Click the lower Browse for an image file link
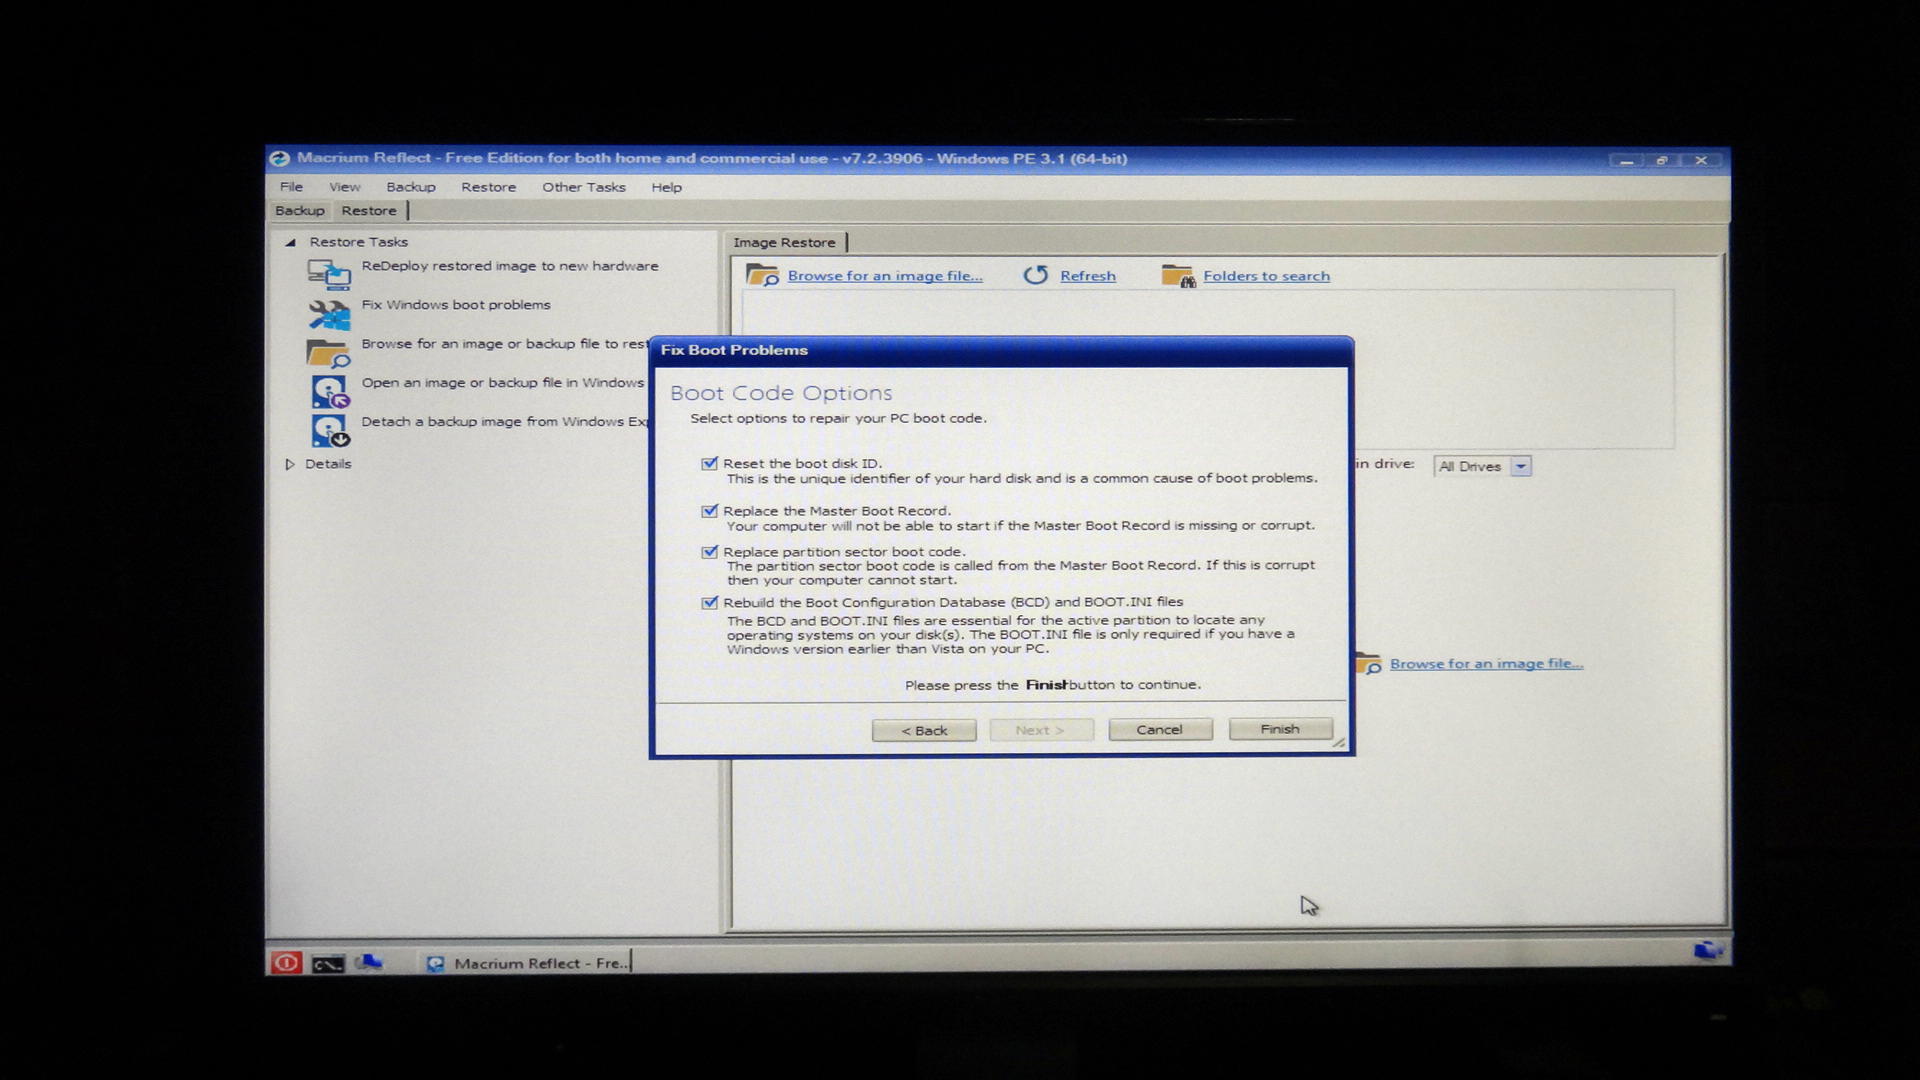Image resolution: width=1920 pixels, height=1080 pixels. pos(1486,664)
